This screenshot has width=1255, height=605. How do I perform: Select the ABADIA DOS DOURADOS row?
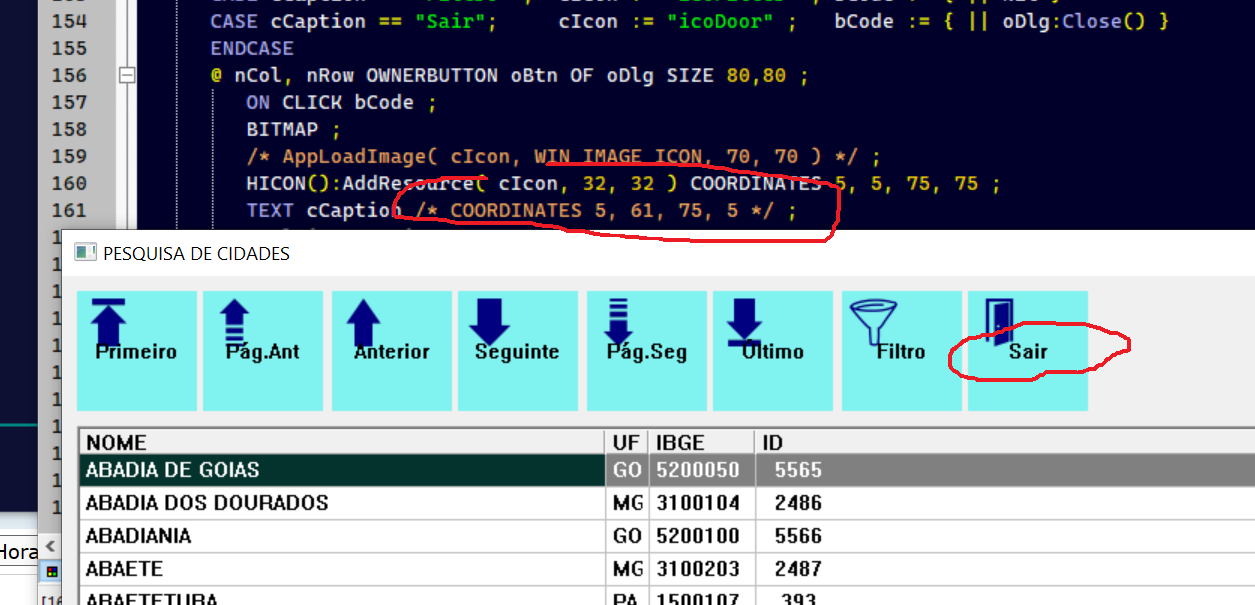tap(340, 503)
